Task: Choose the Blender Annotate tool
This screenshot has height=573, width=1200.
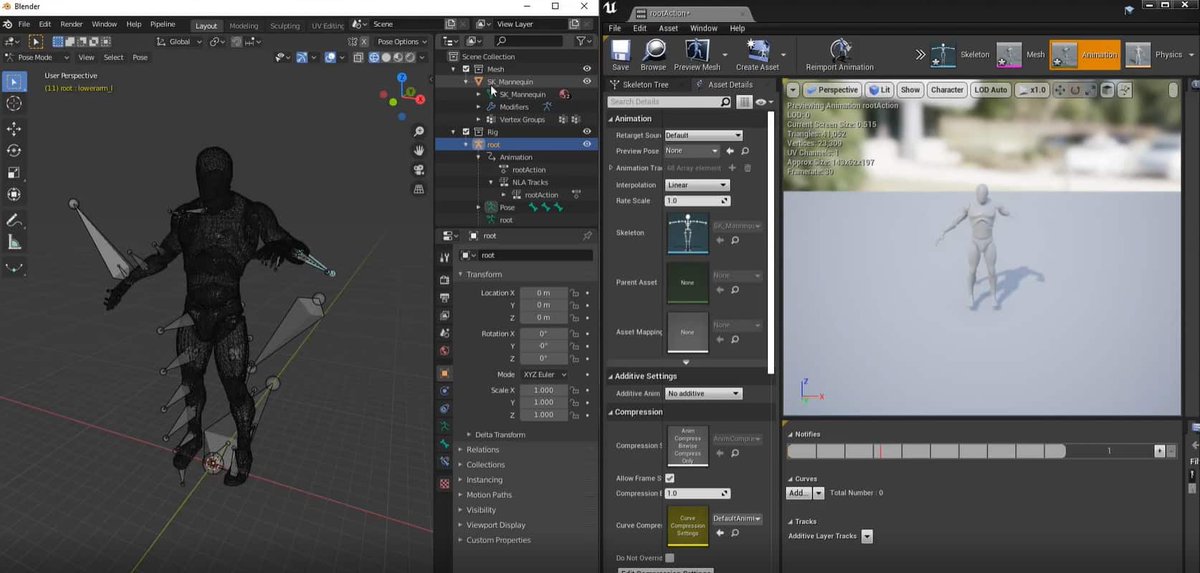Action: pos(14,220)
